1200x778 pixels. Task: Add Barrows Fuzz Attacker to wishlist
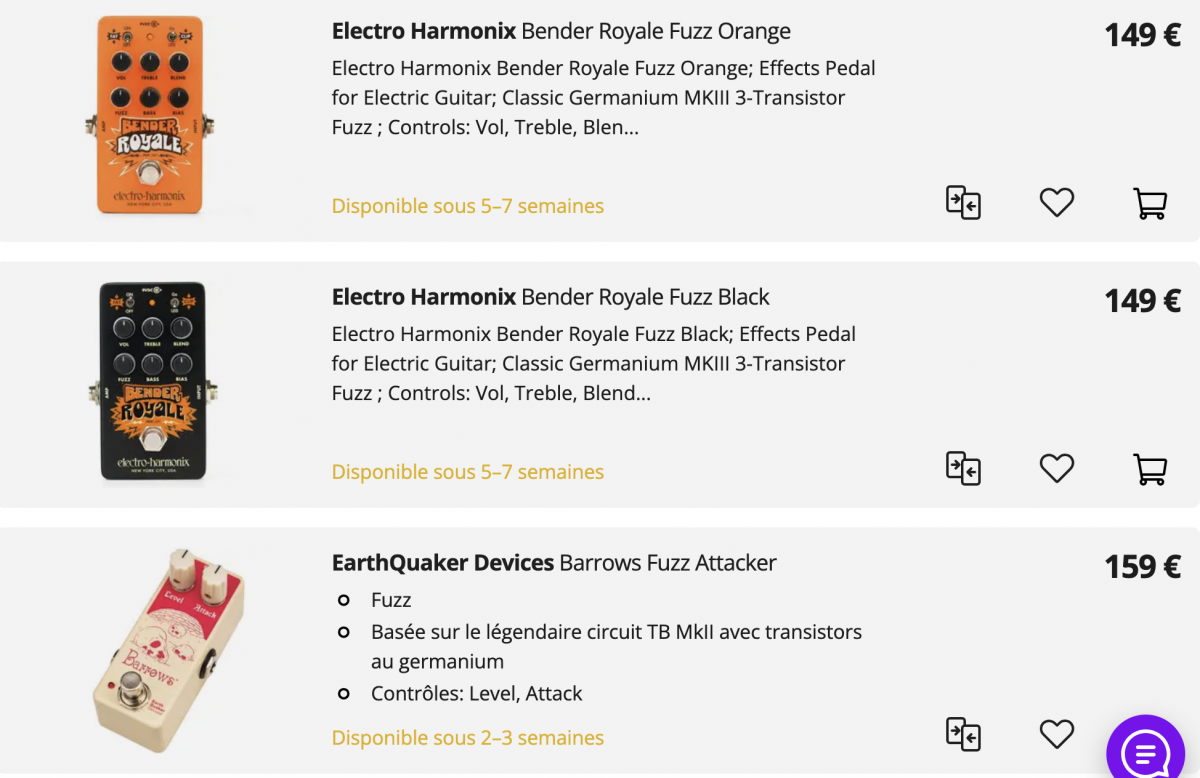pyautogui.click(x=1056, y=734)
